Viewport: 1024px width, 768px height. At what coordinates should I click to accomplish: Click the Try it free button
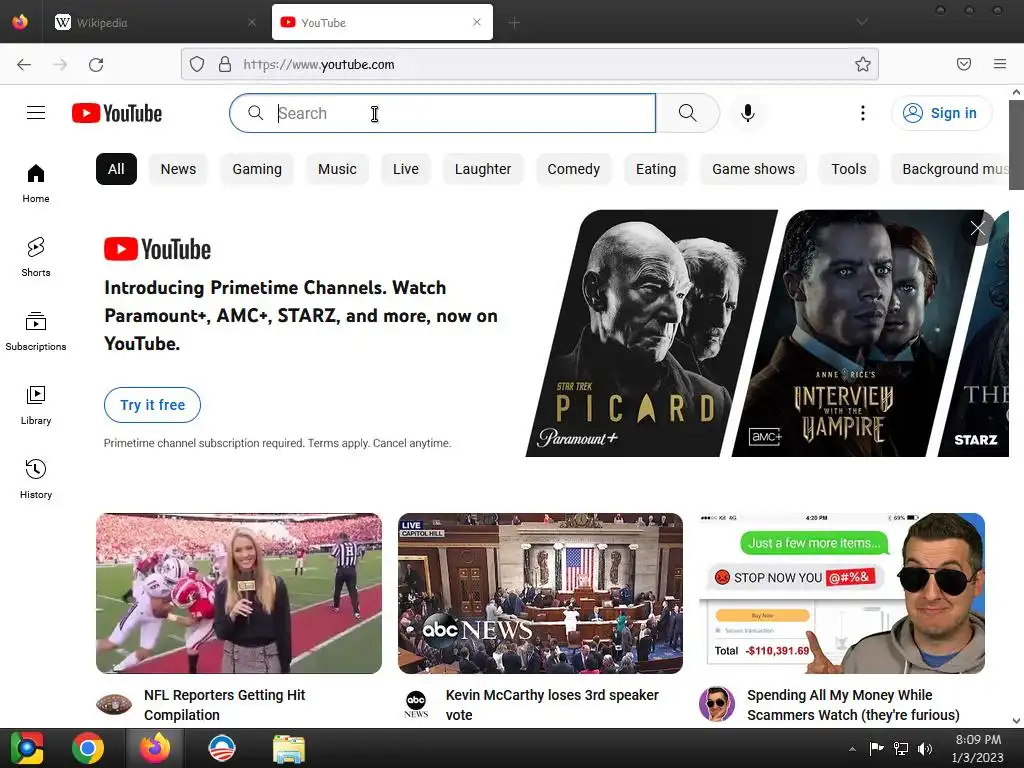(152, 405)
